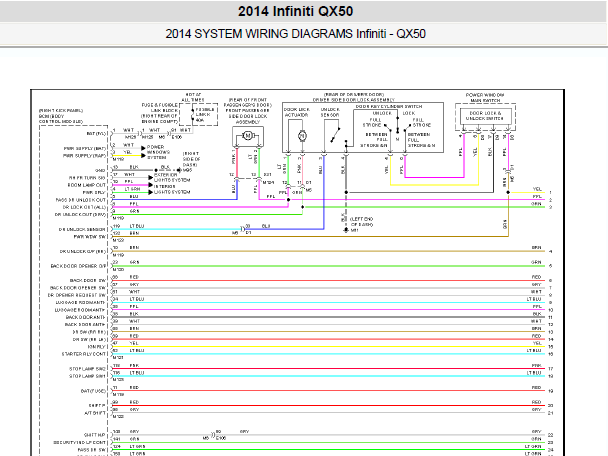Click the '2014 SYSTEM WIRING DIAGRAMS Infiniti - QX50' subtitle
Image resolution: width=608 pixels, height=456 pixels.
pyautogui.click(x=295, y=34)
